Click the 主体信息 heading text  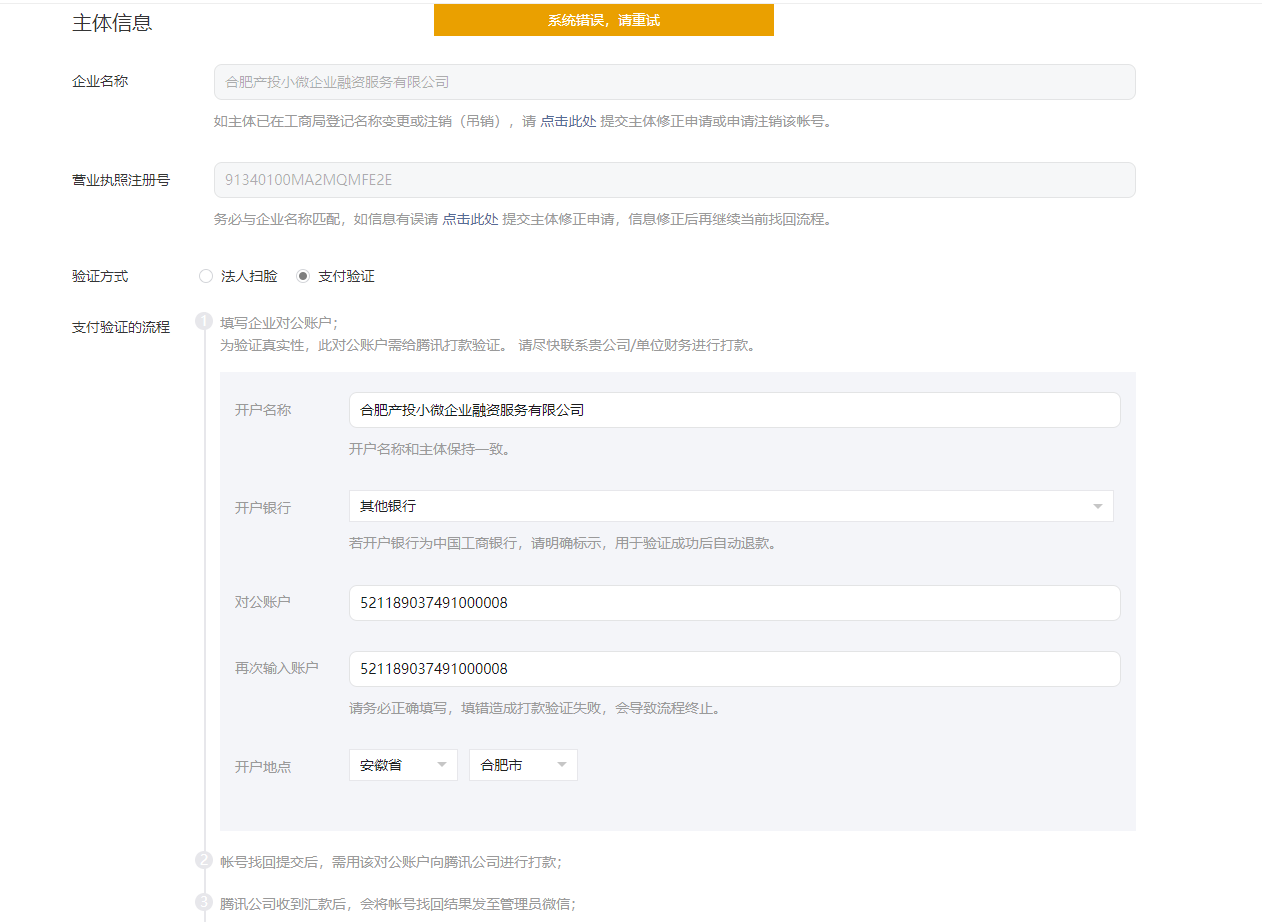coord(112,22)
